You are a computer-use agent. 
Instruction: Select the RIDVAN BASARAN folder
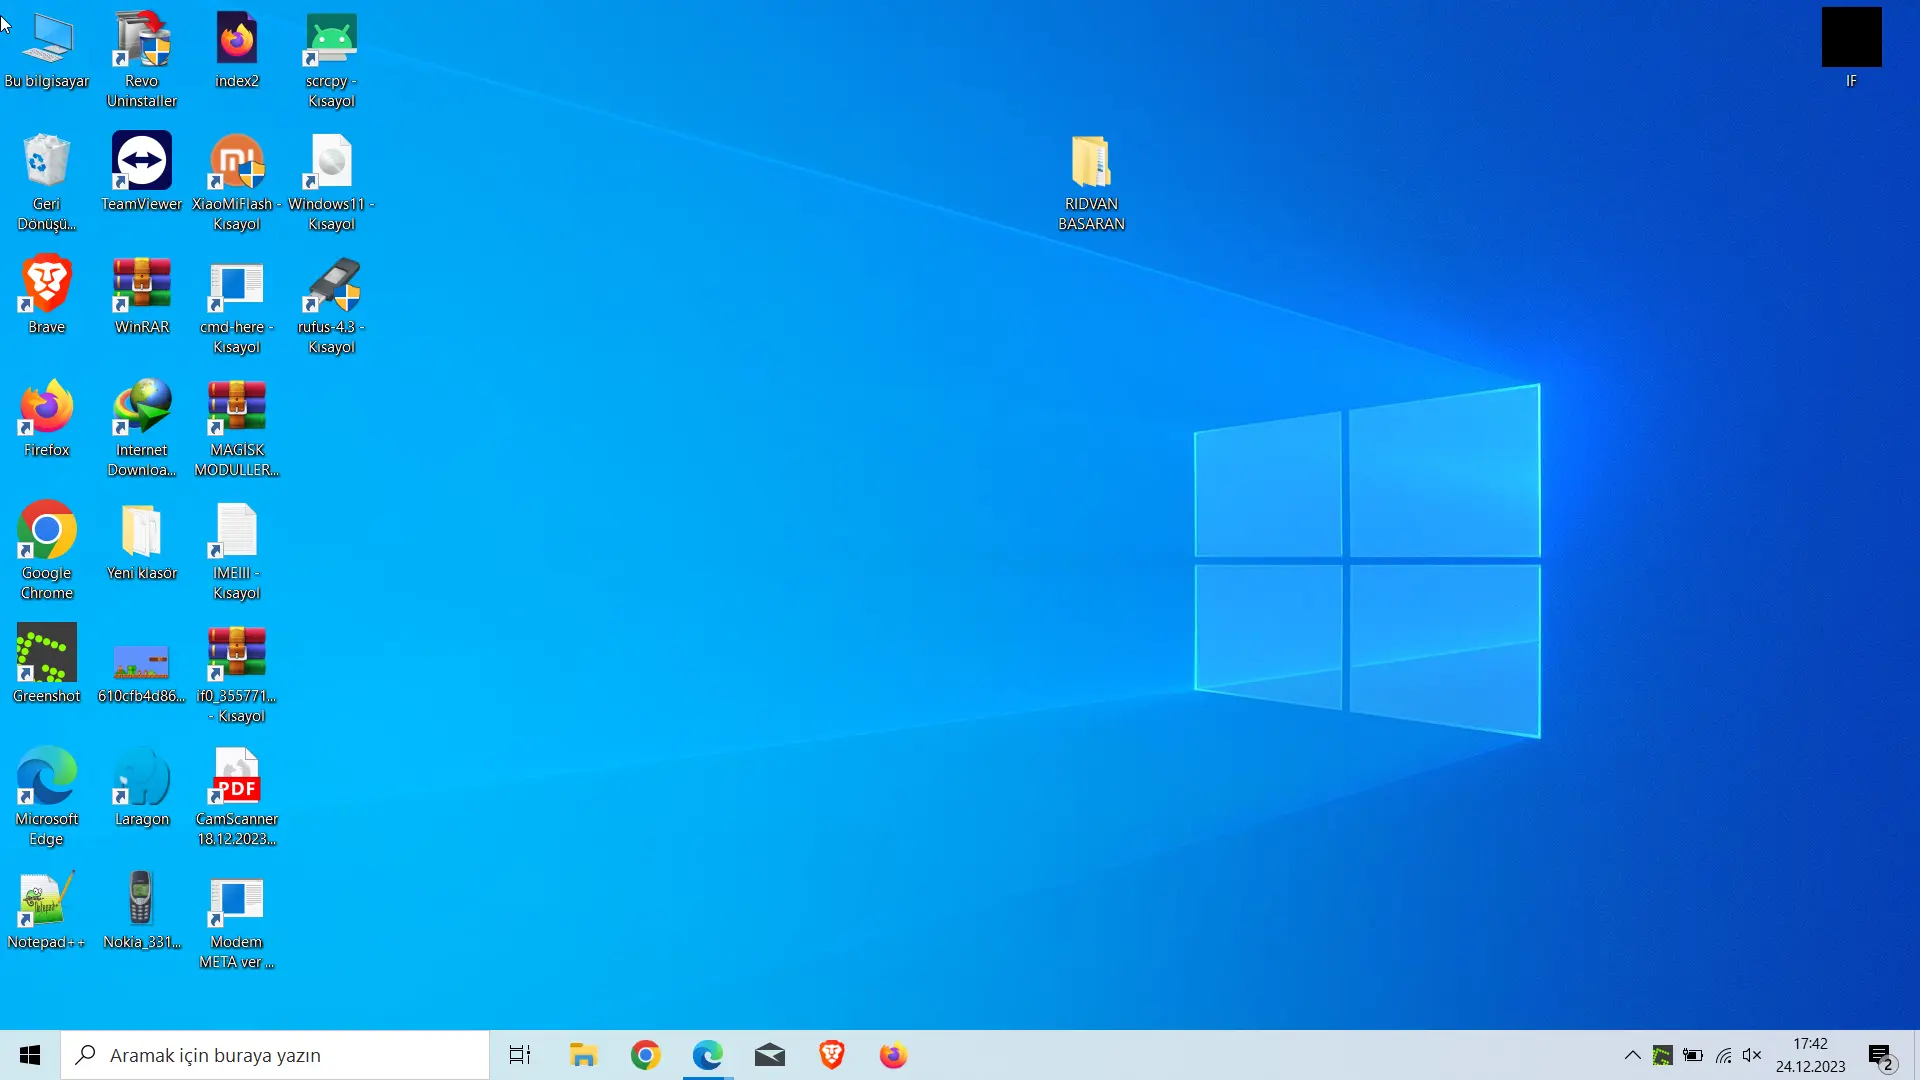pyautogui.click(x=1091, y=183)
